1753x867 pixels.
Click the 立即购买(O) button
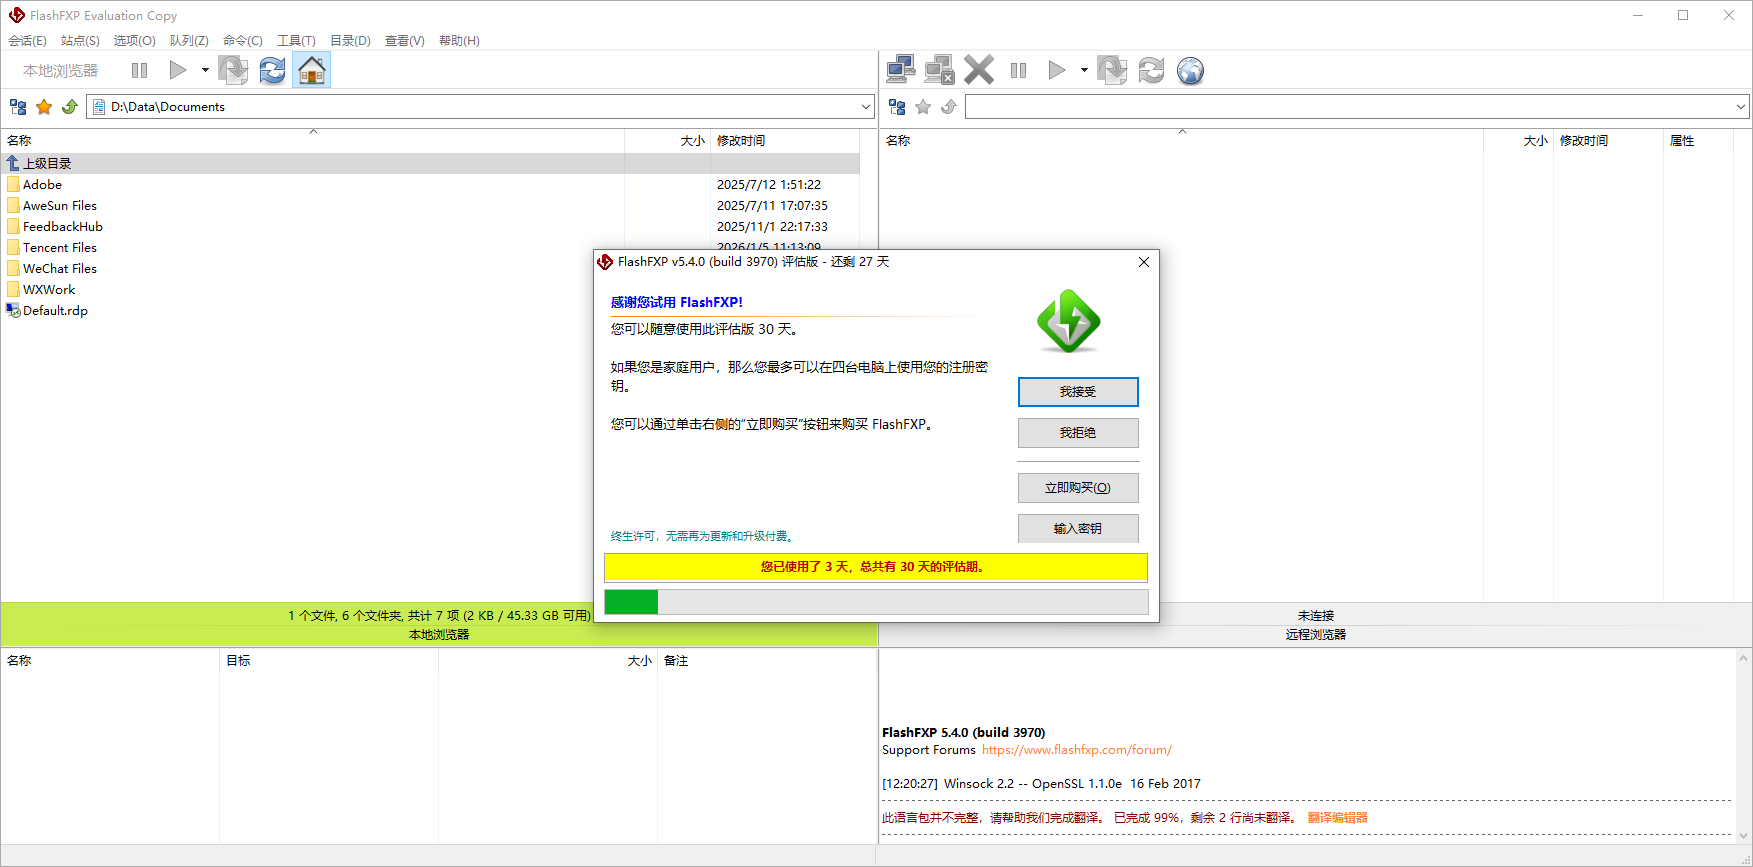[x=1078, y=488]
